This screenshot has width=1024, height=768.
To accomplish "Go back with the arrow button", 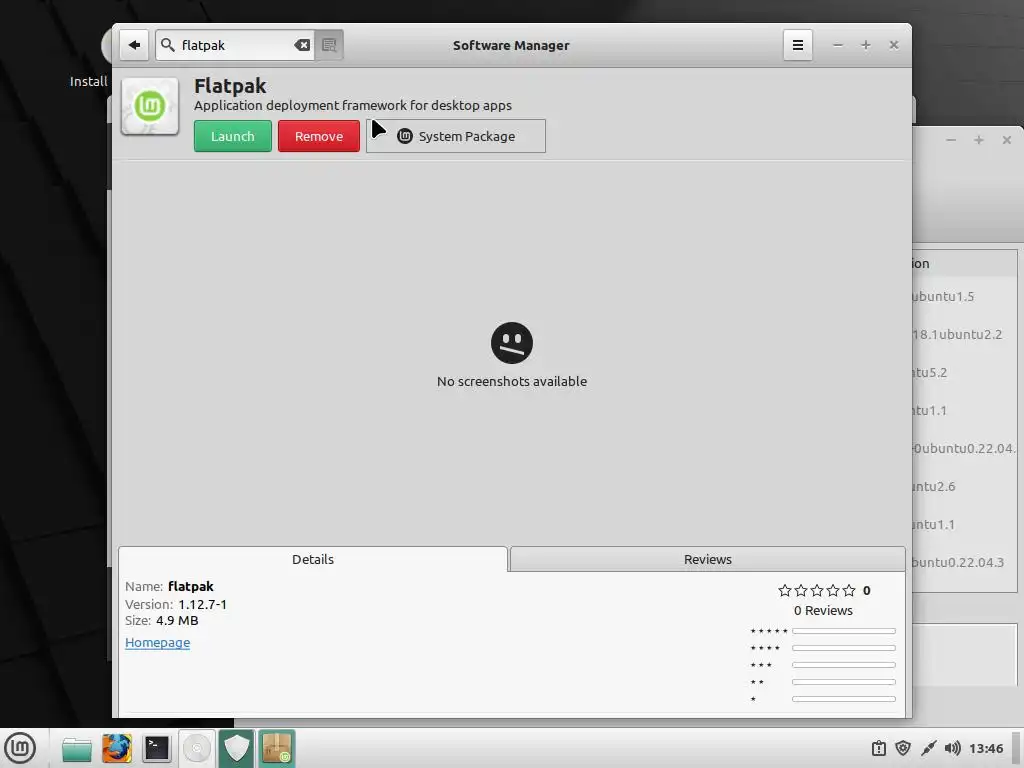I will tap(134, 45).
